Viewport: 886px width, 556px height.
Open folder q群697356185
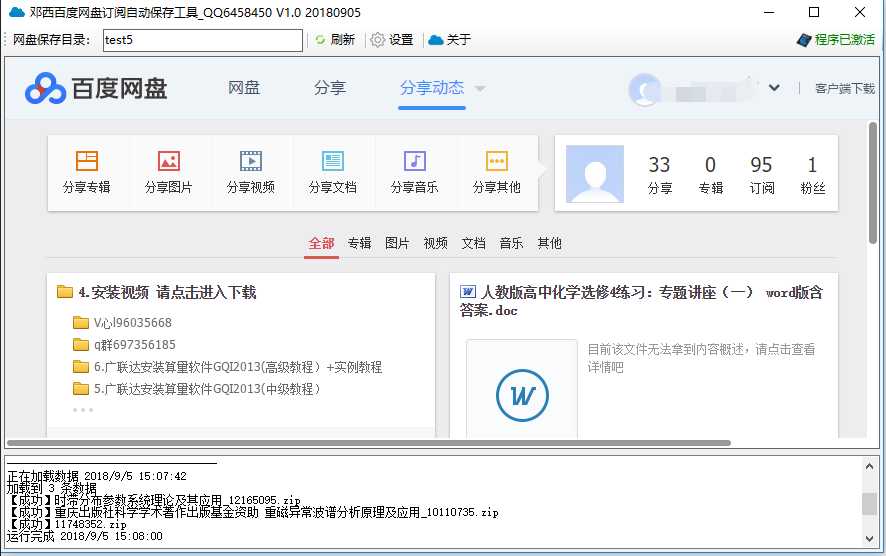[134, 345]
